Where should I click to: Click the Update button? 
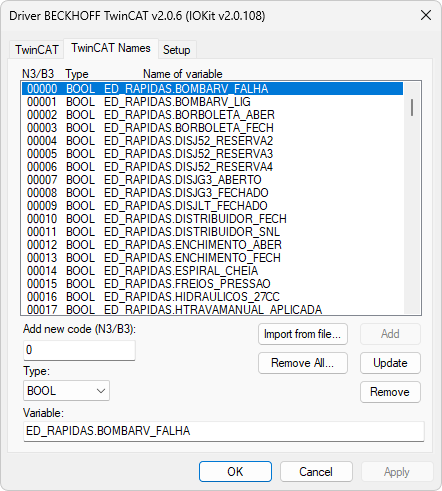point(390,363)
